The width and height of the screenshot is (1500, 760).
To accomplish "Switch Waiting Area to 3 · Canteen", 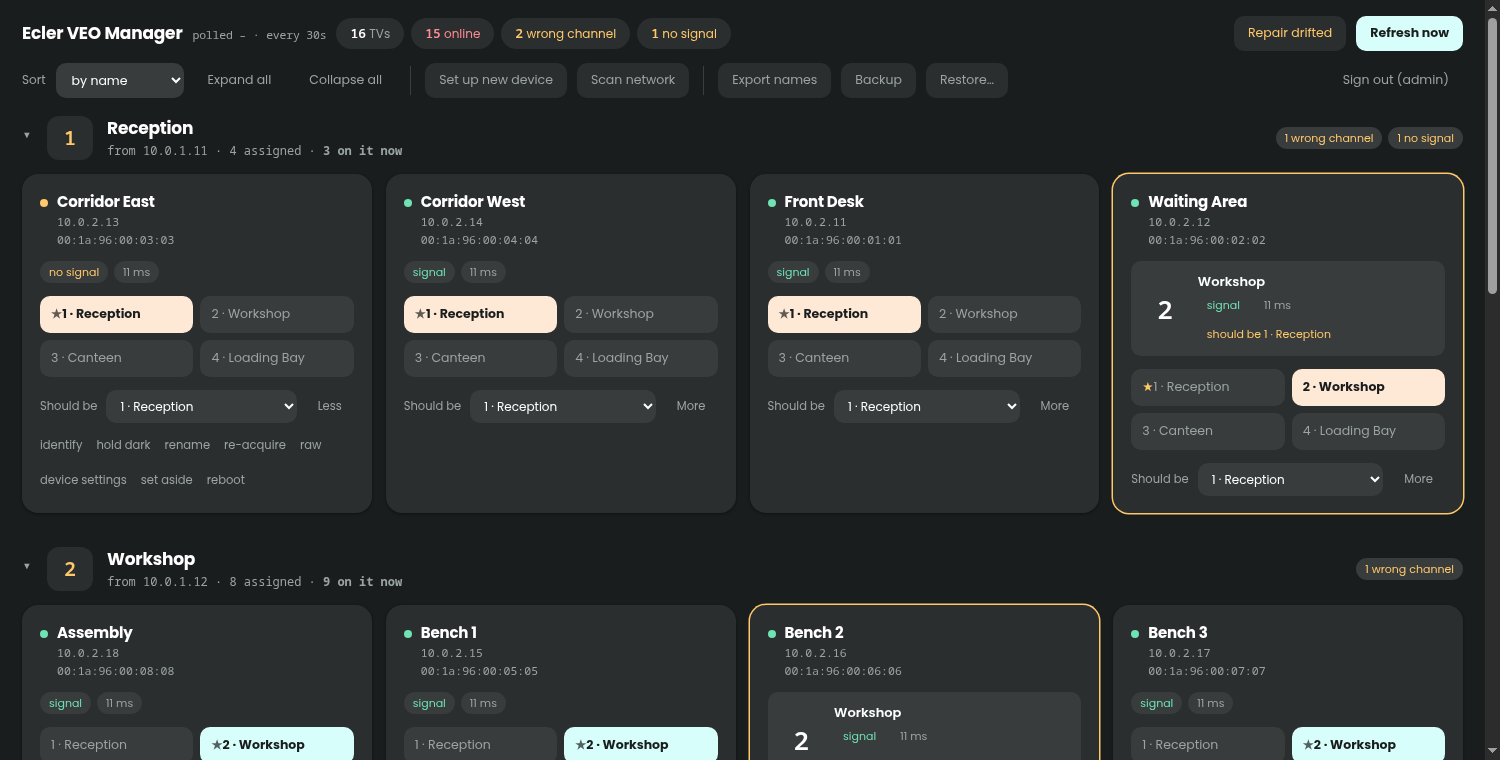I will click(x=1208, y=431).
